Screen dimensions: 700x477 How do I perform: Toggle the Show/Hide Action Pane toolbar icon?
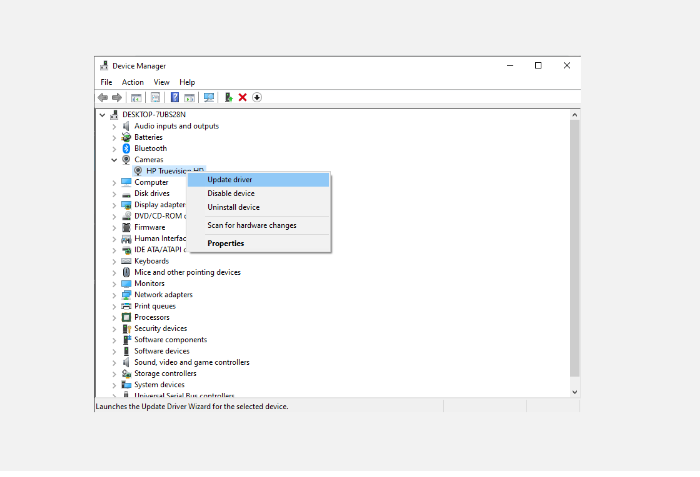coord(189,97)
